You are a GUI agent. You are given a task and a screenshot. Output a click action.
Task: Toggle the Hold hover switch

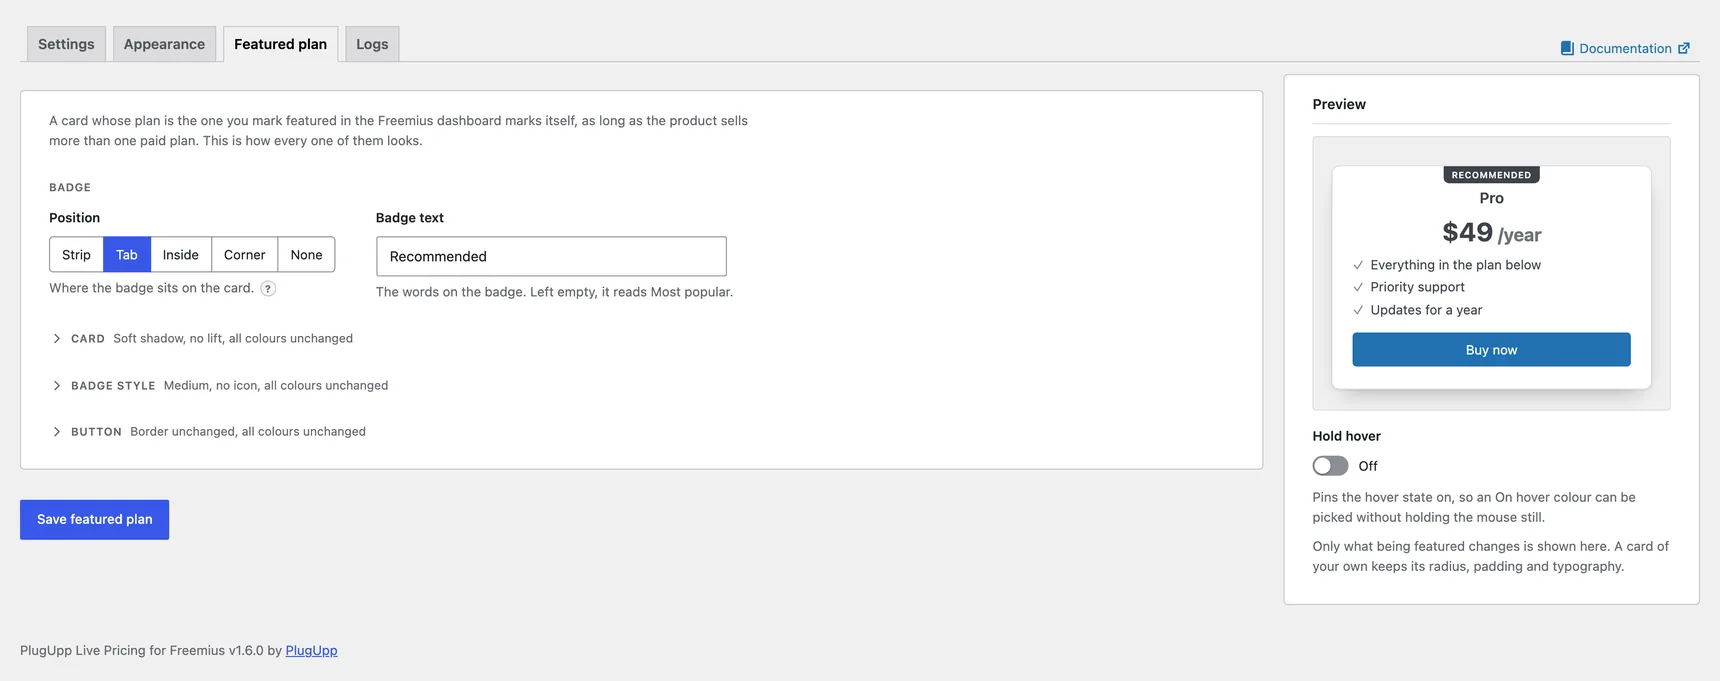coord(1330,466)
